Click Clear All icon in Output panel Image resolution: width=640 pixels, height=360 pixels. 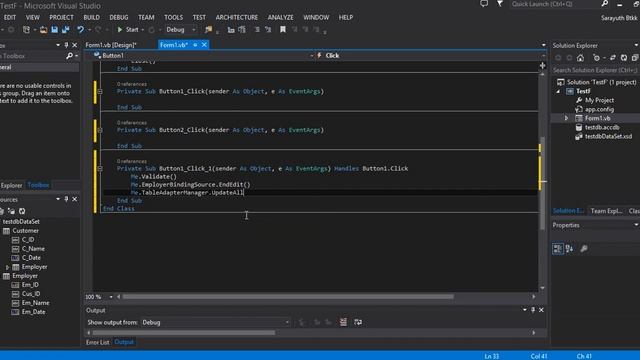[343, 322]
